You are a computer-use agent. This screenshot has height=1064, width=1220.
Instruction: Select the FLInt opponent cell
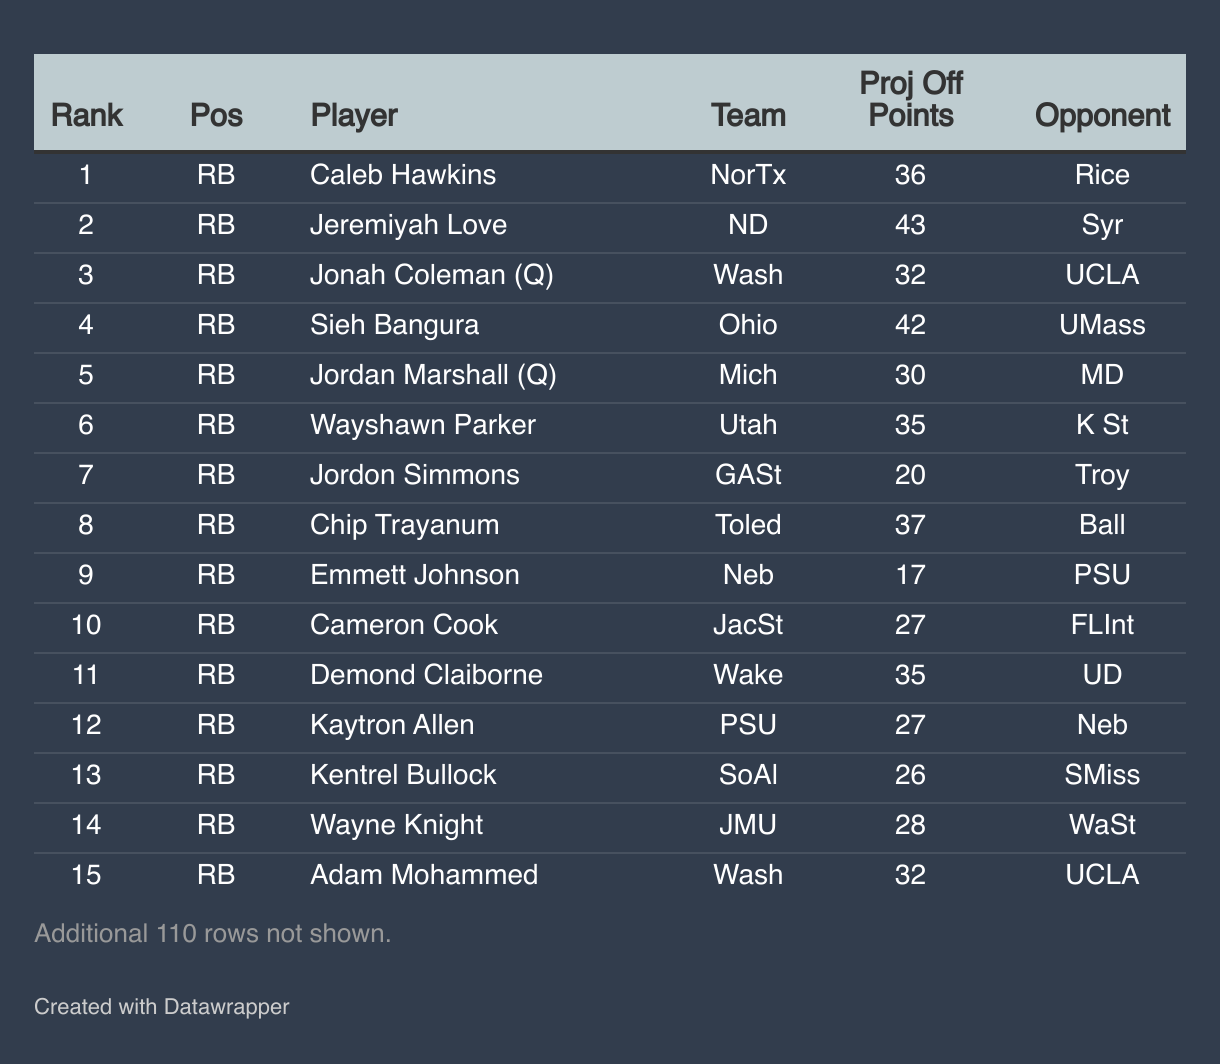(1102, 625)
